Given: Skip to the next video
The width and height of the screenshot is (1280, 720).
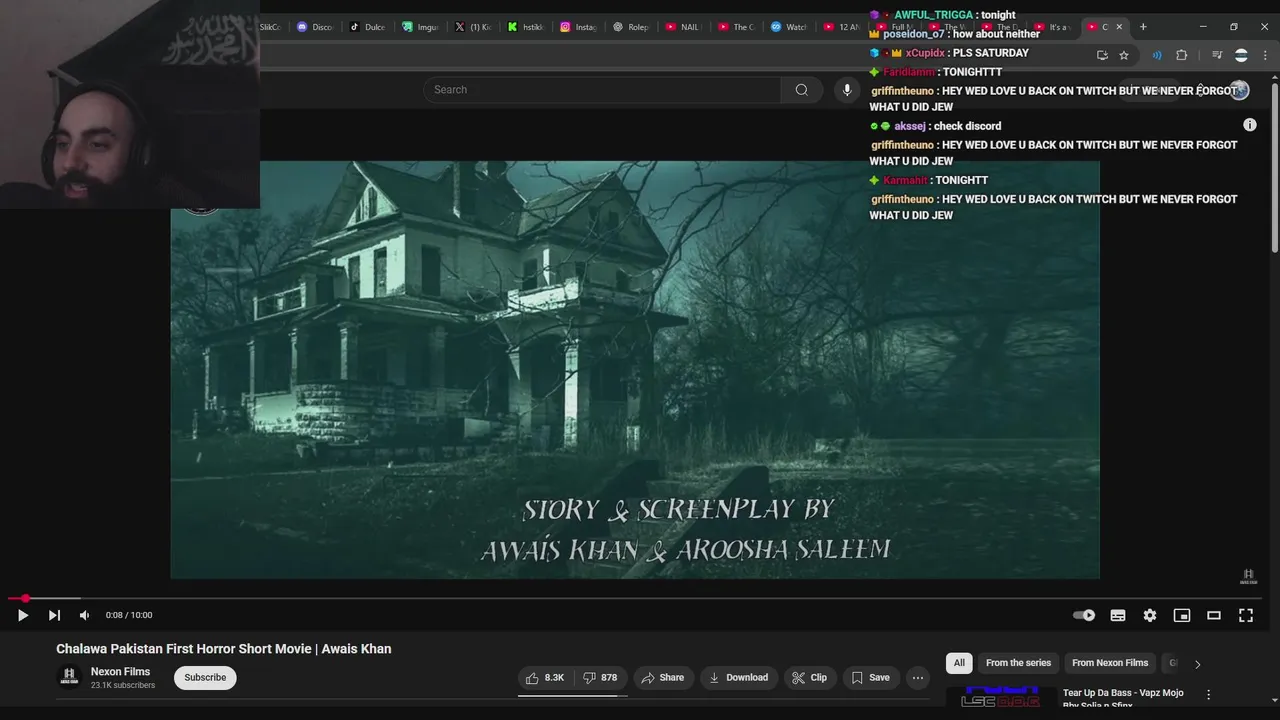Looking at the screenshot, I should (x=54, y=615).
